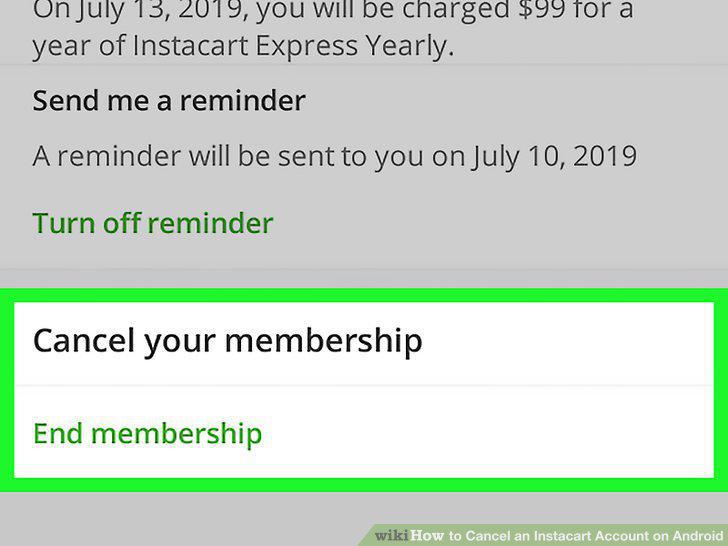This screenshot has height=546, width=728.
Task: Click the $99 charge amount
Action: [541, 9]
